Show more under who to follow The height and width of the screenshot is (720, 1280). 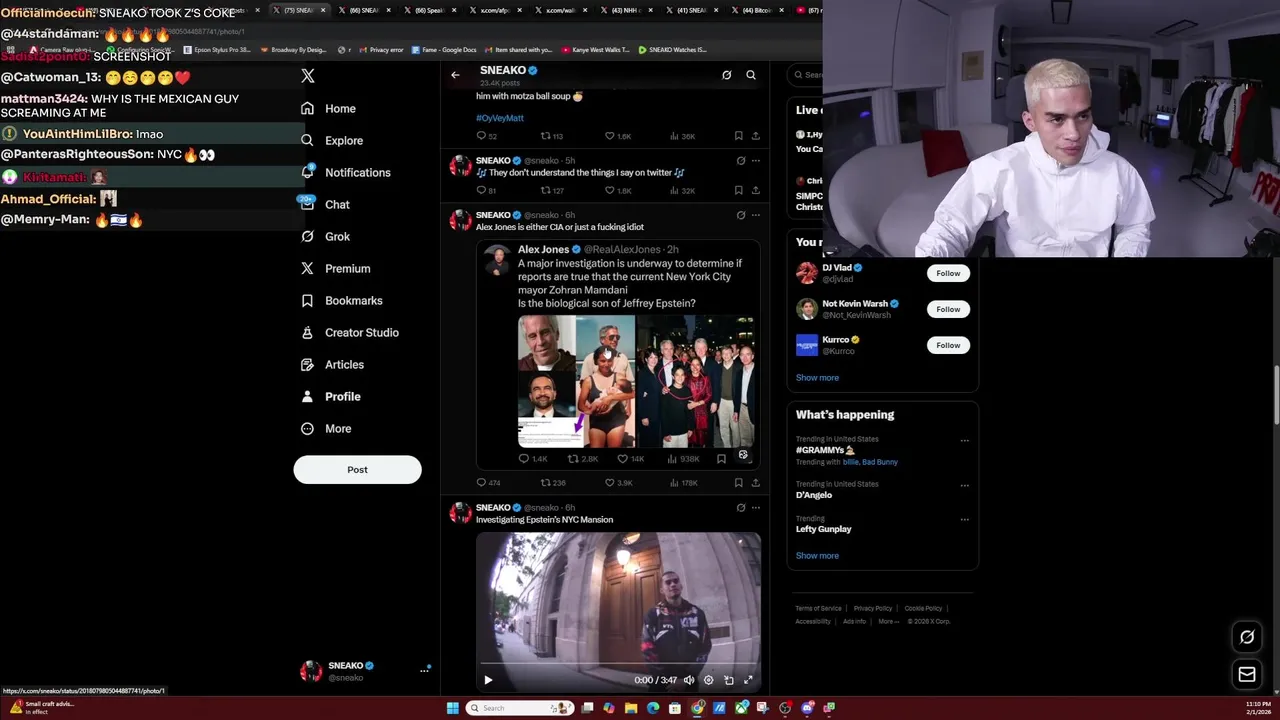[817, 378]
